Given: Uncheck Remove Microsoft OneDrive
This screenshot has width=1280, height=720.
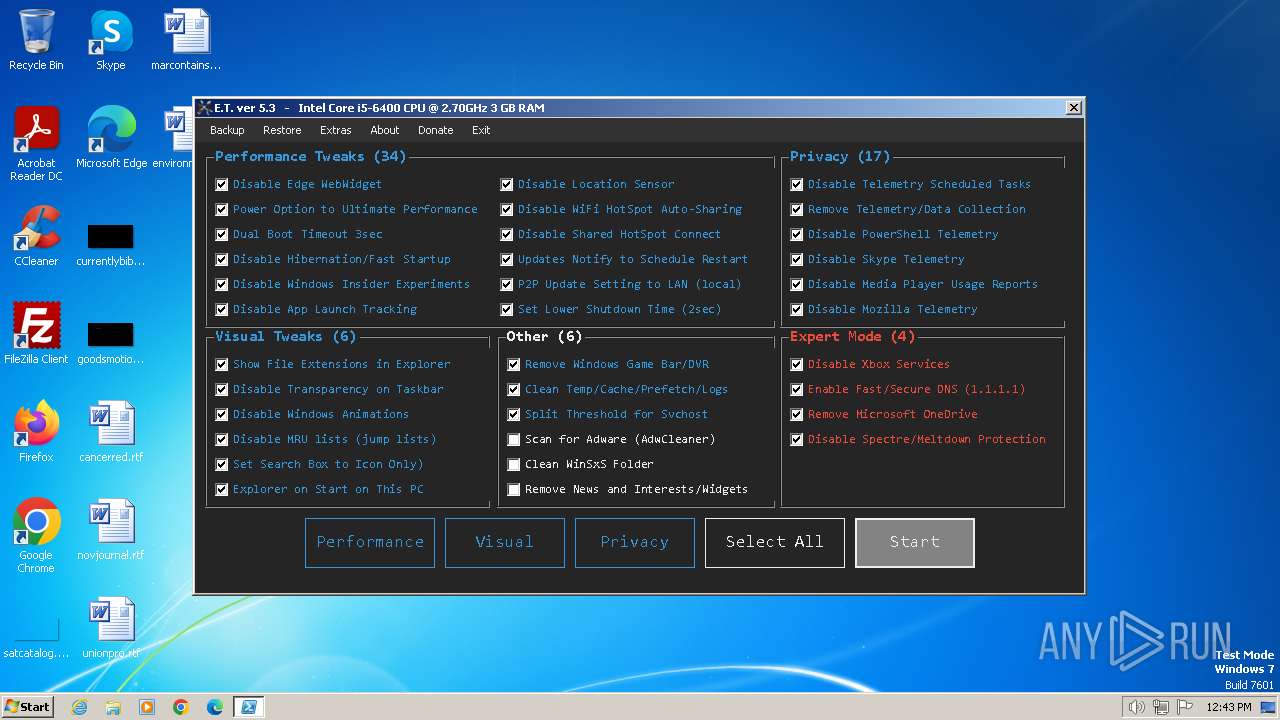Looking at the screenshot, I should click(x=797, y=415).
